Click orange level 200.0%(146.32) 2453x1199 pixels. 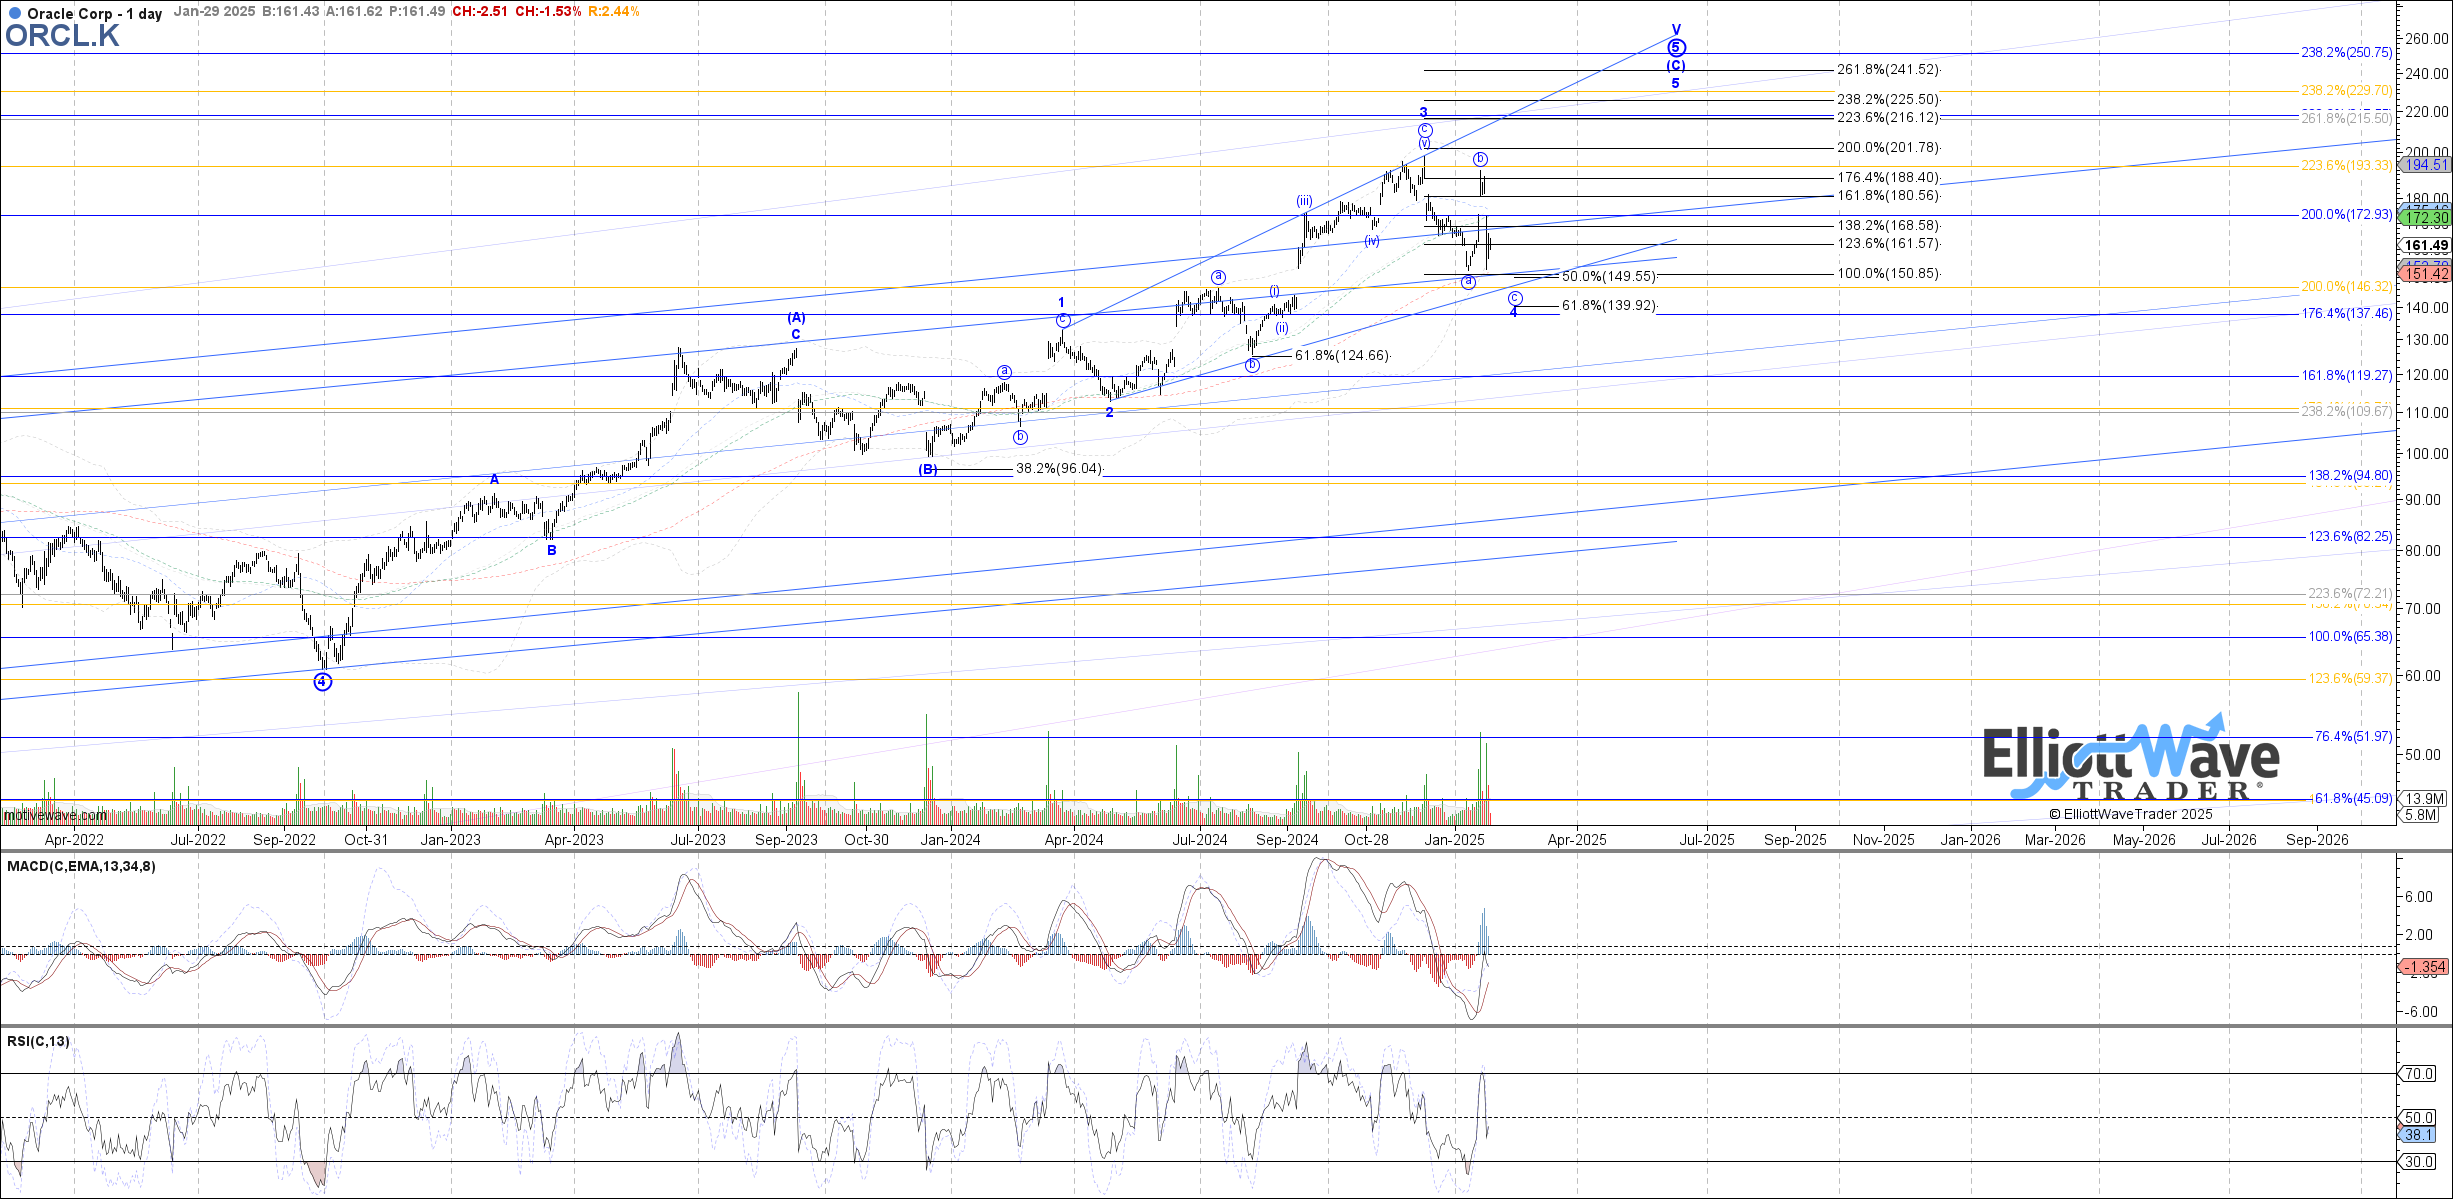click(x=2347, y=287)
